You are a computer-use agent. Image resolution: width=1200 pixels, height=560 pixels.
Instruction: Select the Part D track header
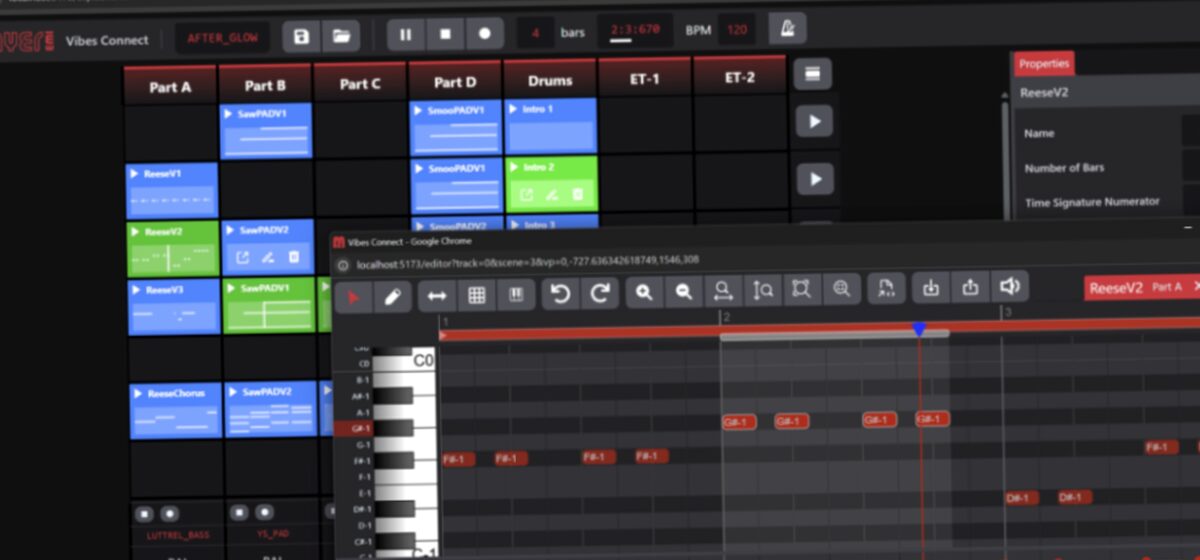(x=455, y=82)
